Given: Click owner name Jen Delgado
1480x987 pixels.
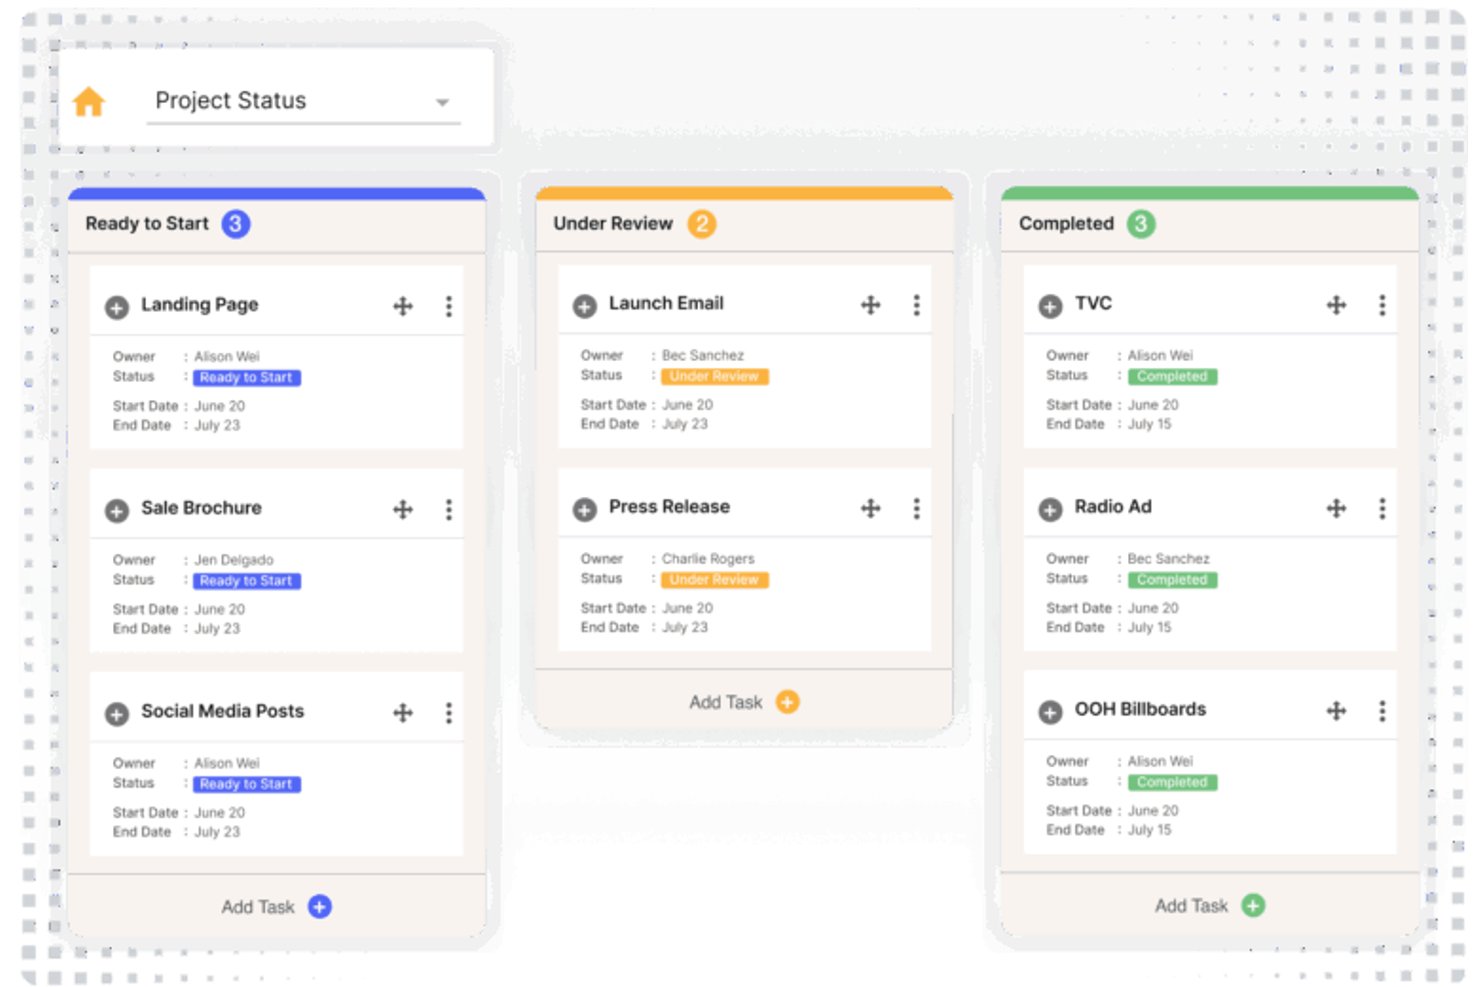Looking at the screenshot, I should (x=234, y=560).
